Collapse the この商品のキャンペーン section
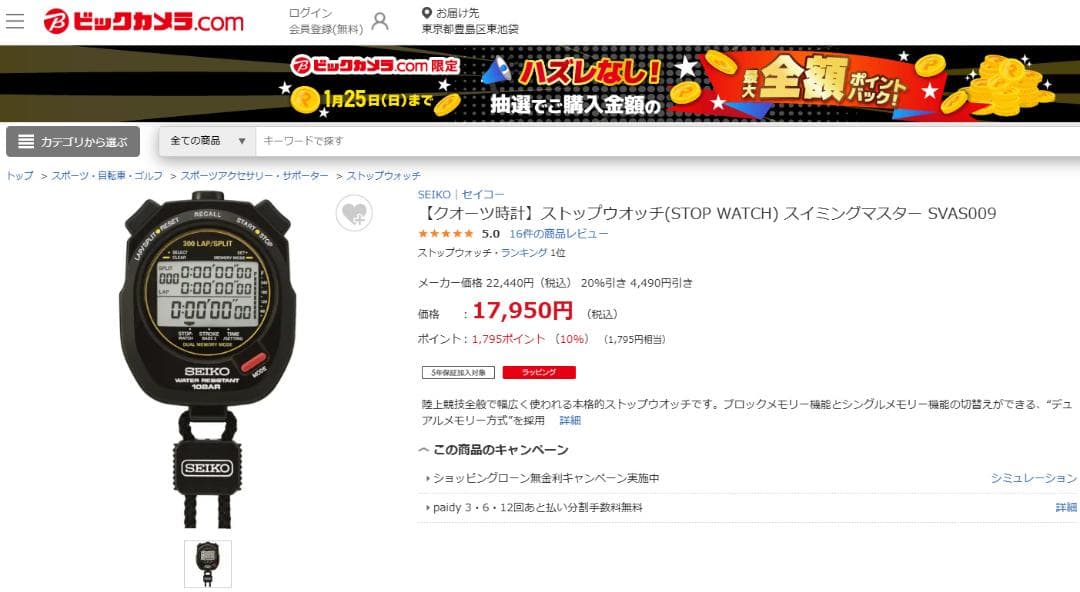This screenshot has width=1080, height=592. (493, 450)
